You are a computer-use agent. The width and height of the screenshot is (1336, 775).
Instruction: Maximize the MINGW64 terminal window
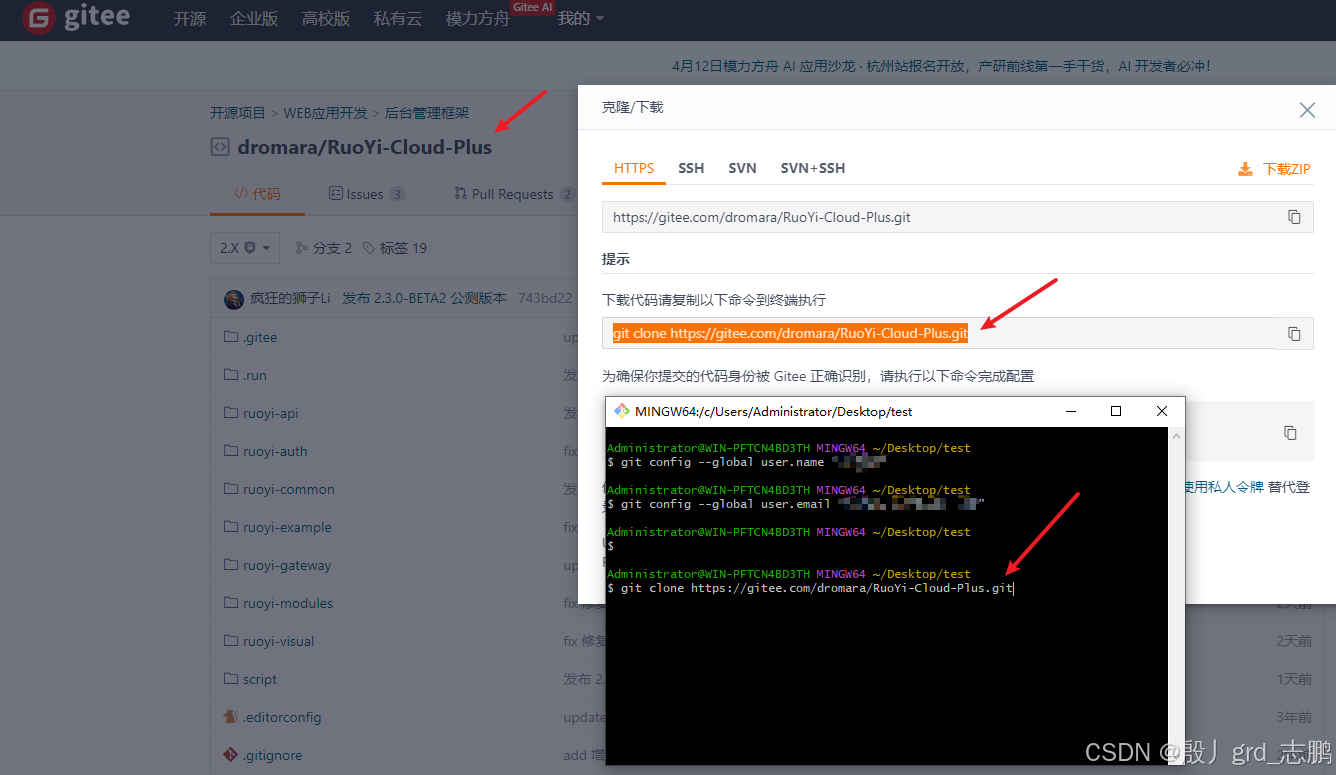(x=1116, y=411)
